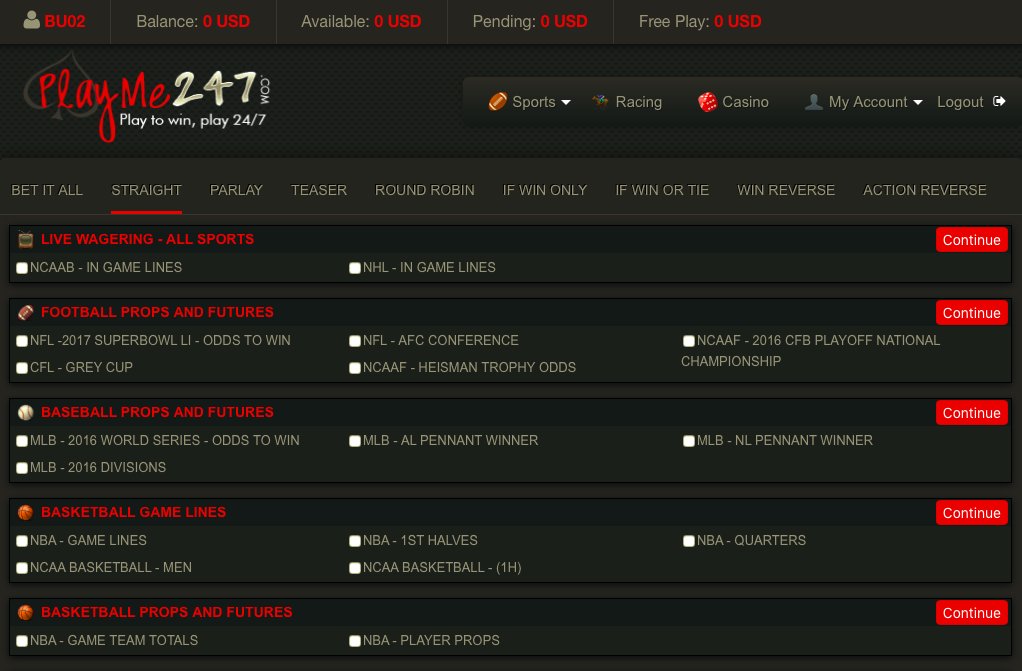Click the football icon next to Sports
The height and width of the screenshot is (671, 1022).
point(498,102)
